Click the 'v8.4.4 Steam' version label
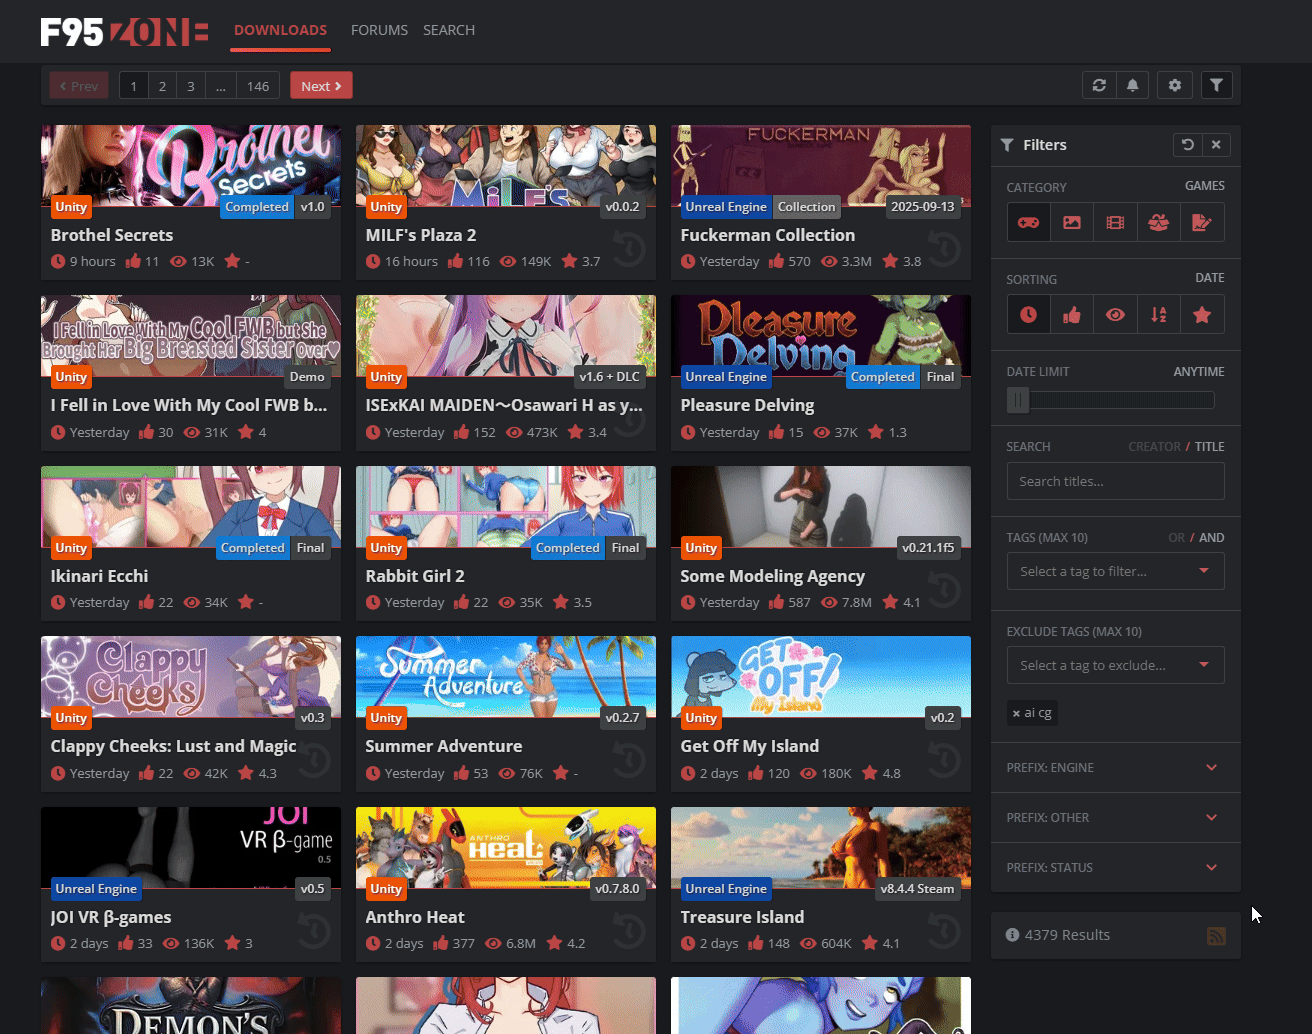 coord(917,889)
